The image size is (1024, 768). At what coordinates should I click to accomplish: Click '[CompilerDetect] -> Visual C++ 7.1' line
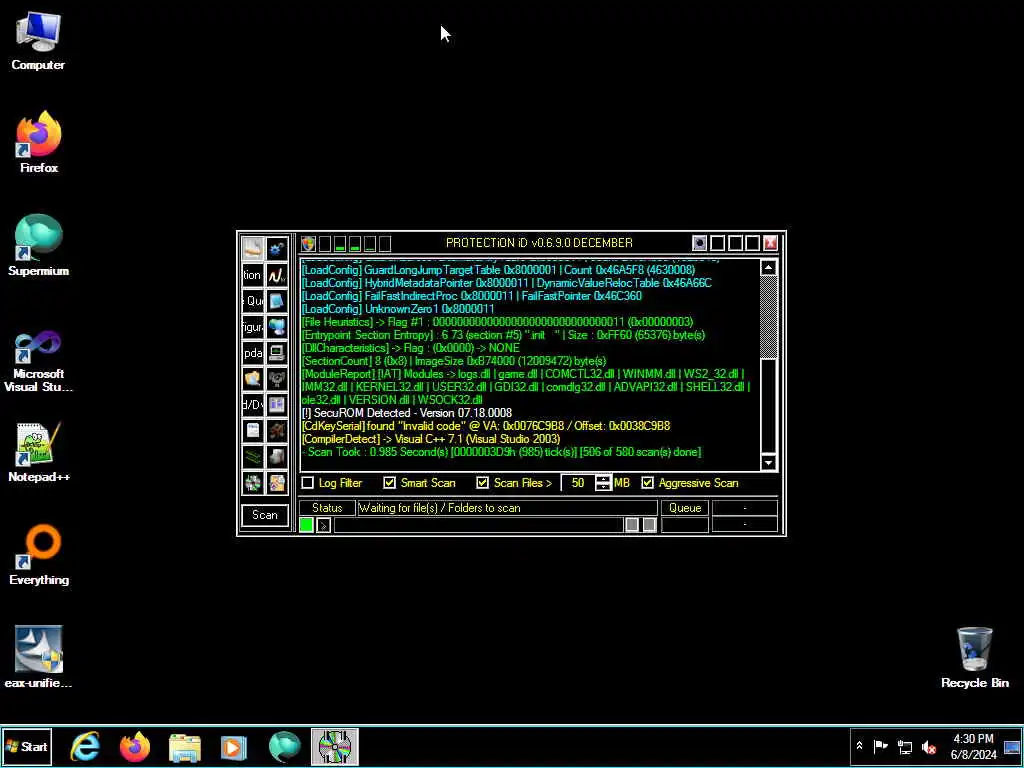click(431, 439)
